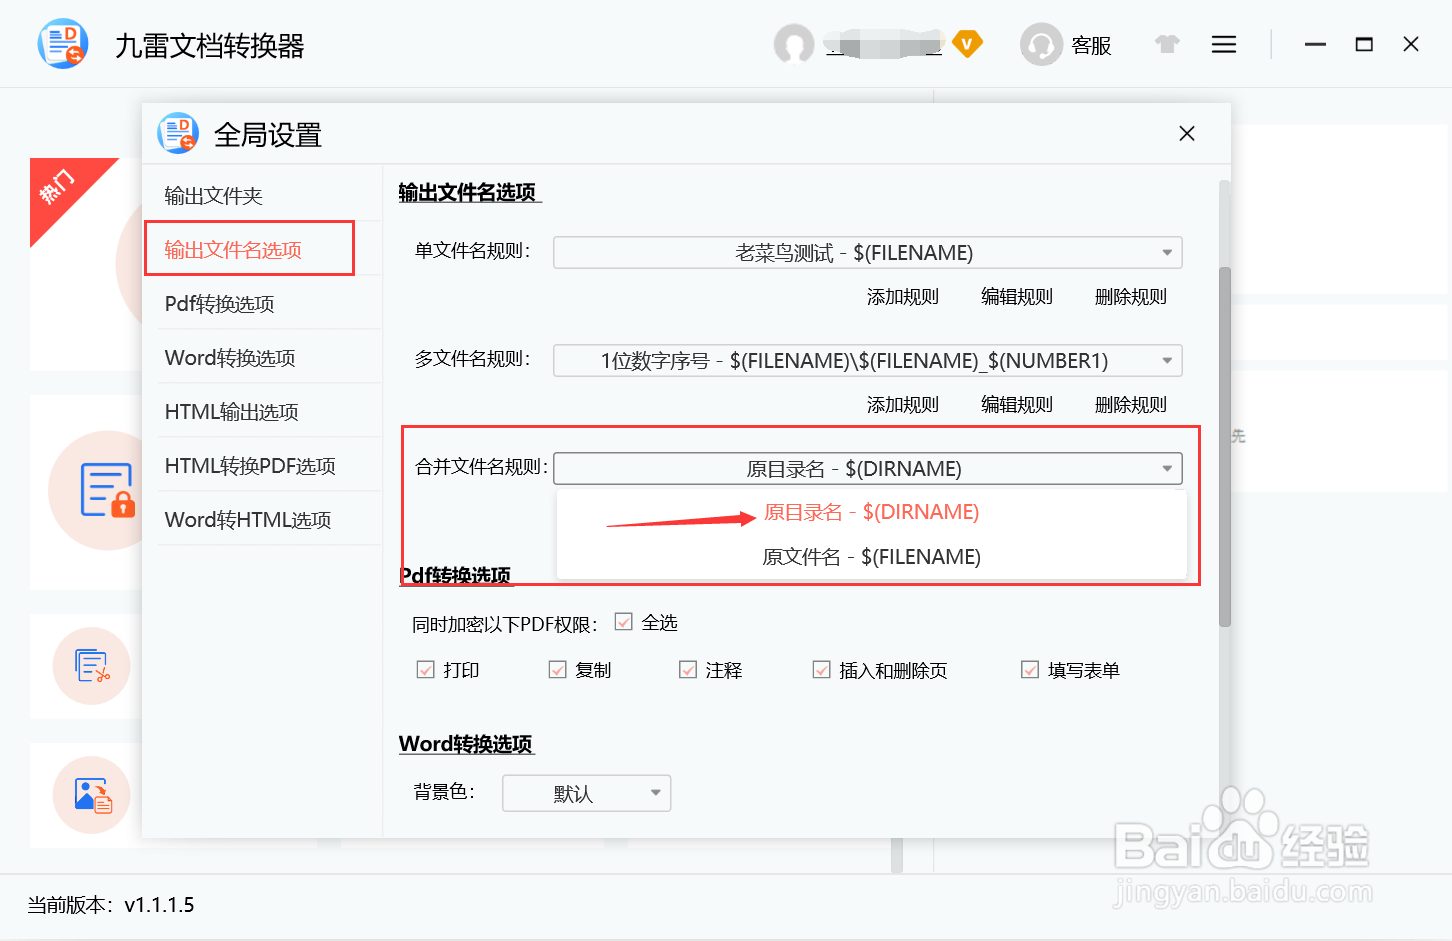This screenshot has height=941, width=1452.
Task: Click 删除规则 under 单文件名规则
Action: point(1131,297)
